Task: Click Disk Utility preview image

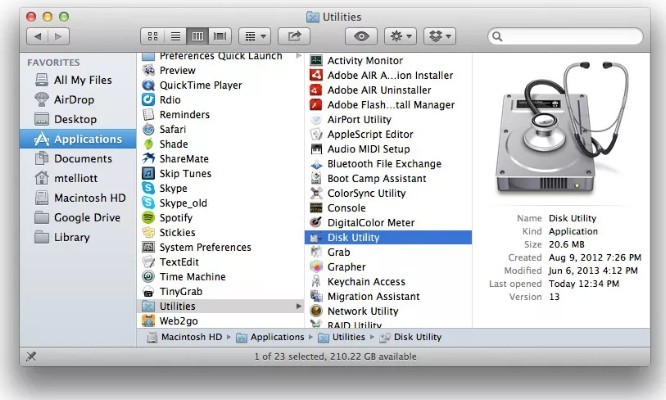Action: tap(561, 128)
